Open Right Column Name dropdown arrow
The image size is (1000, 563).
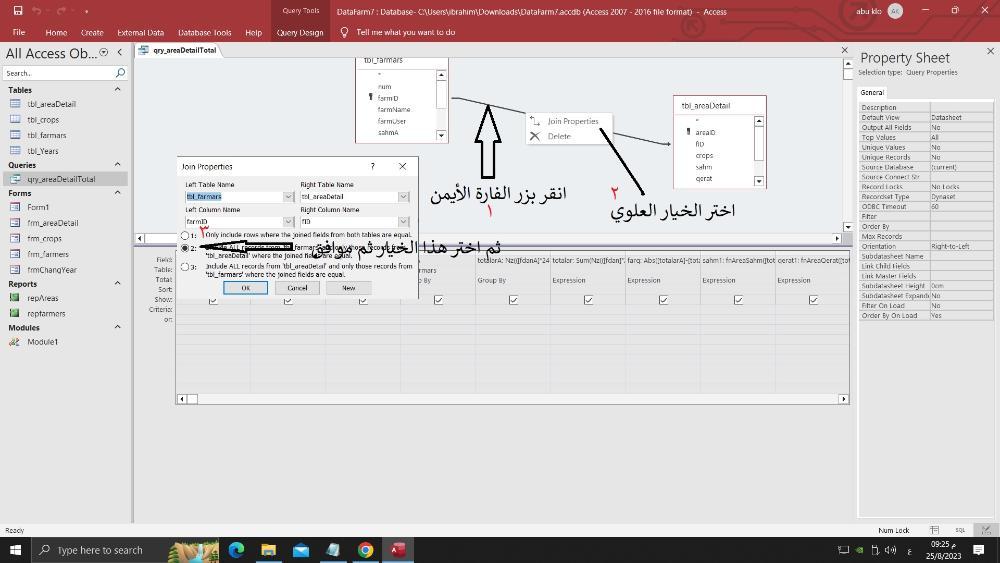point(403,222)
